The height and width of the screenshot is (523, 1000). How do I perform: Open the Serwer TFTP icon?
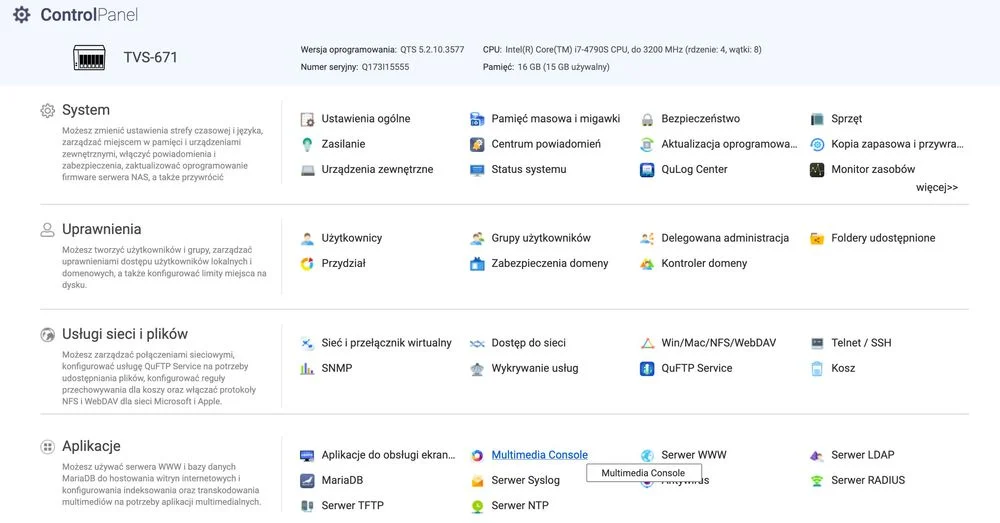pyautogui.click(x=307, y=506)
